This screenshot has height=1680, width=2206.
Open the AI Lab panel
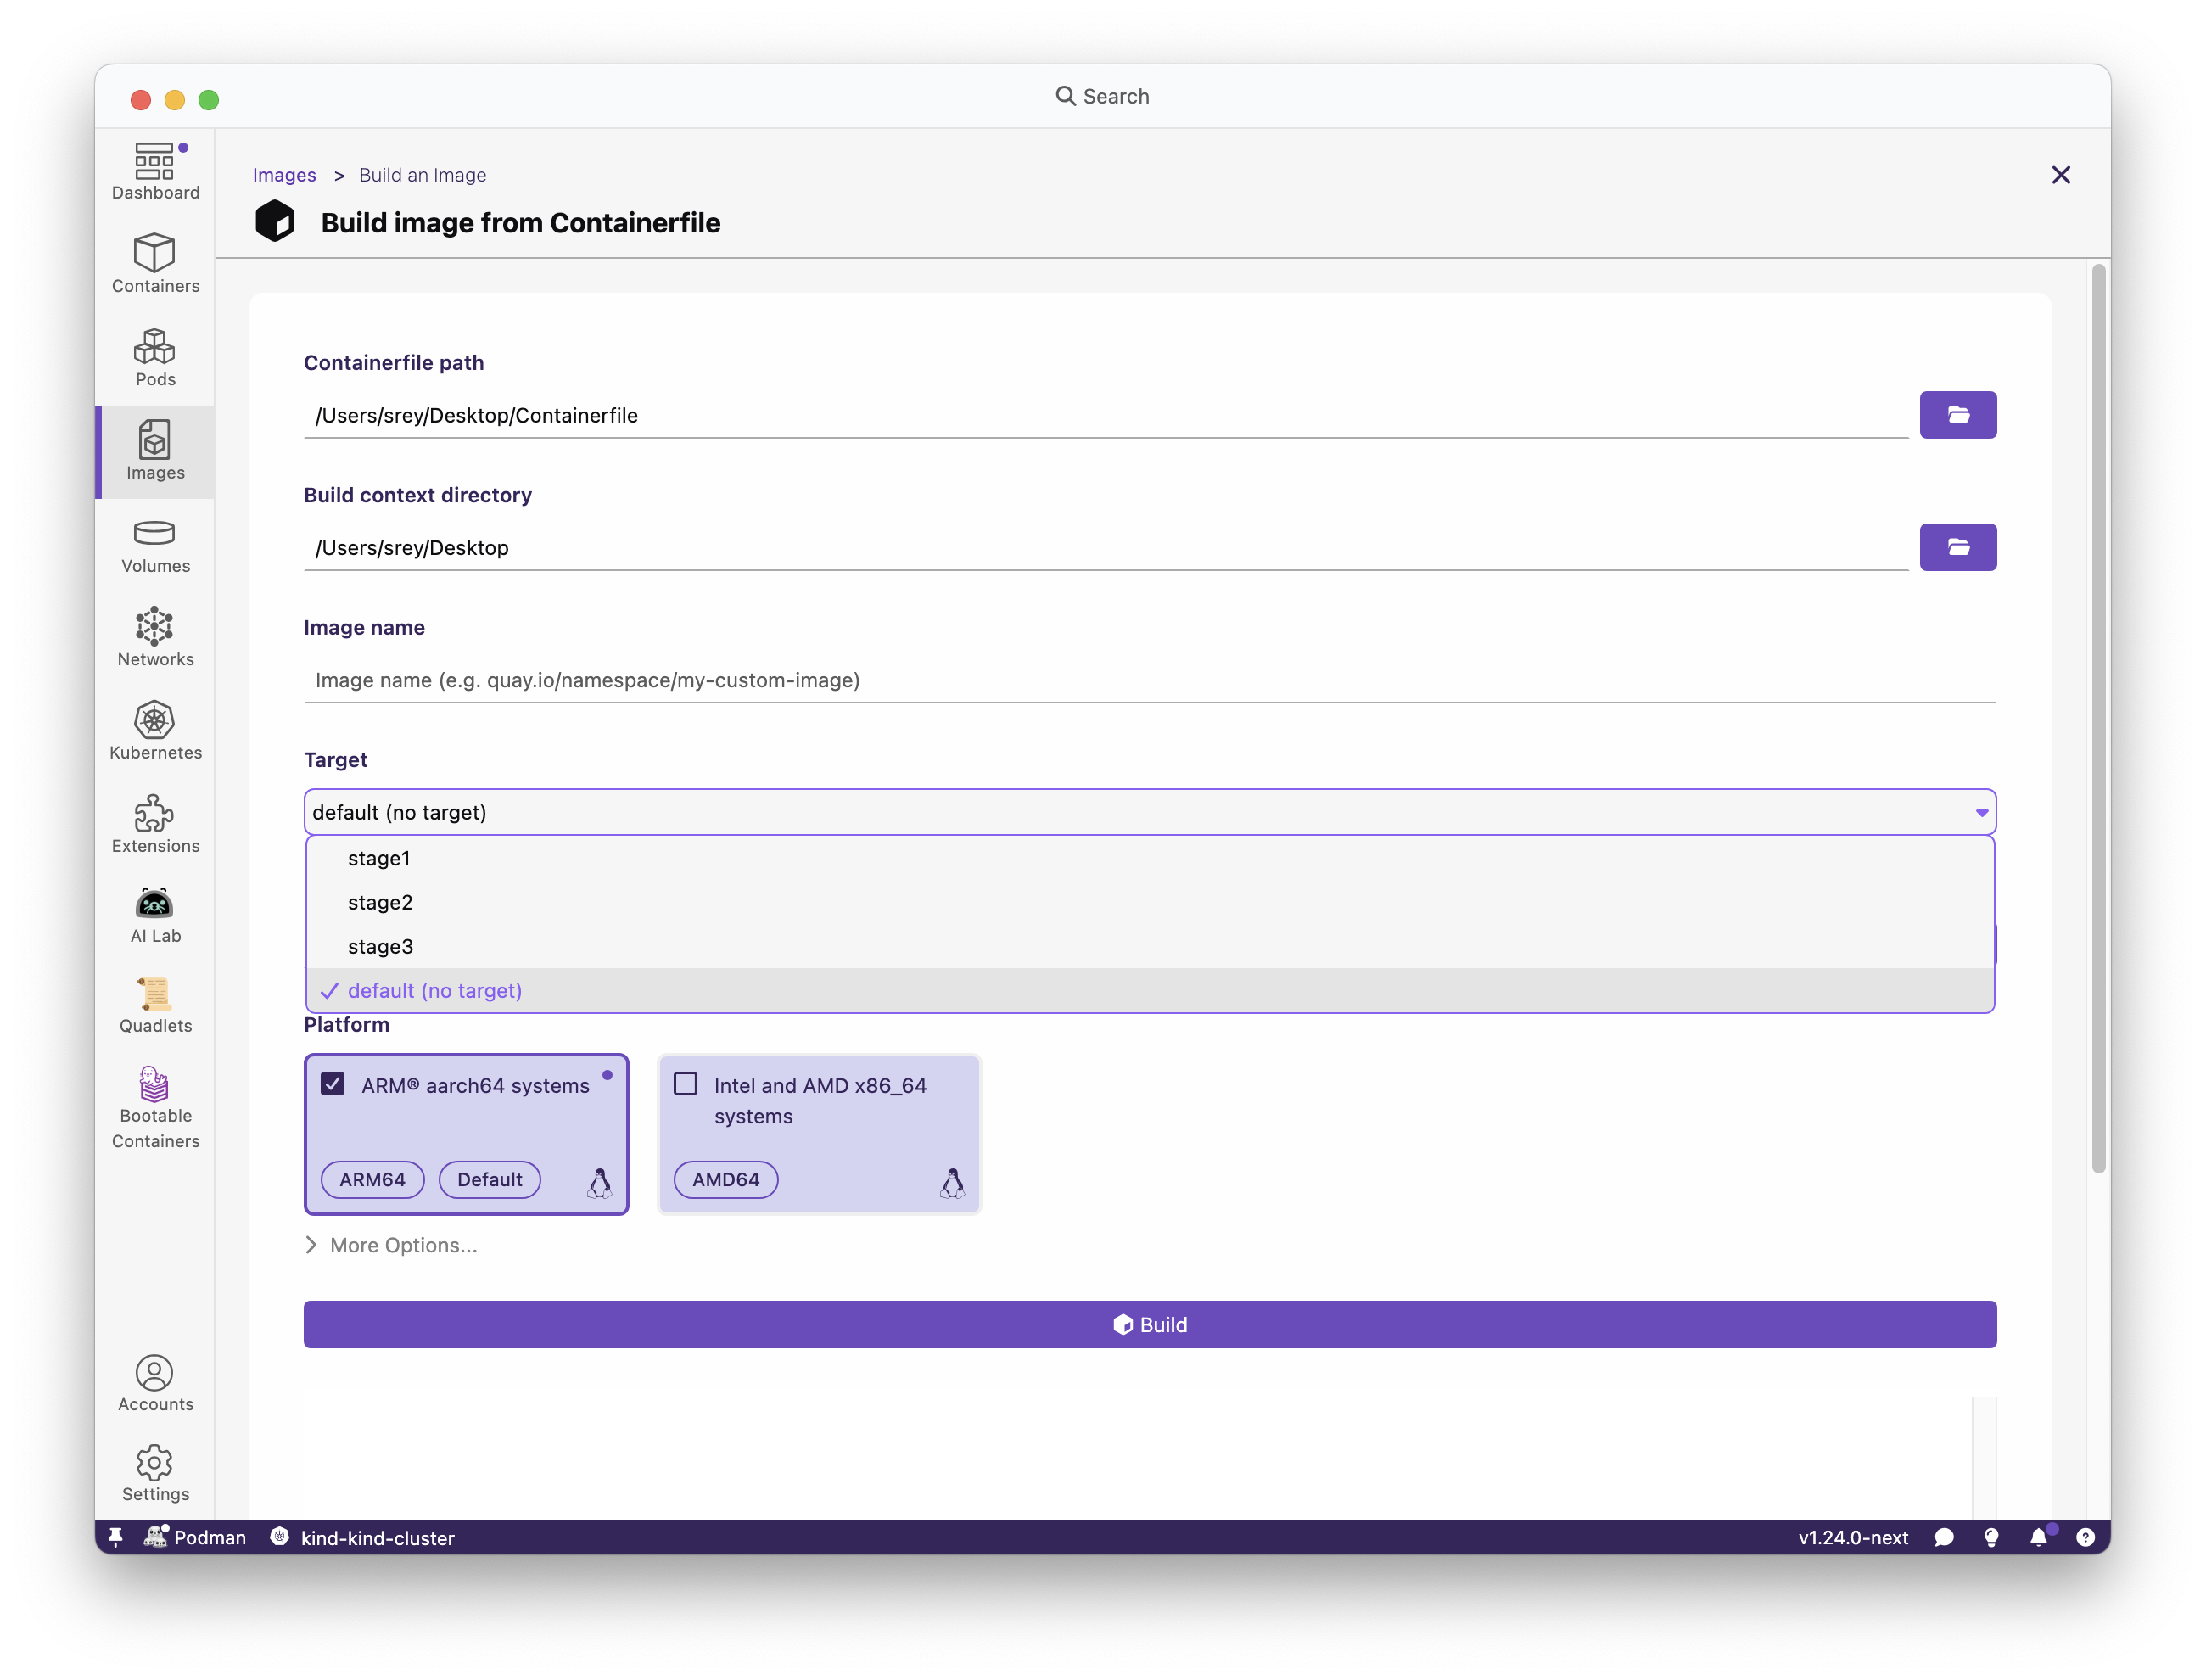point(154,912)
